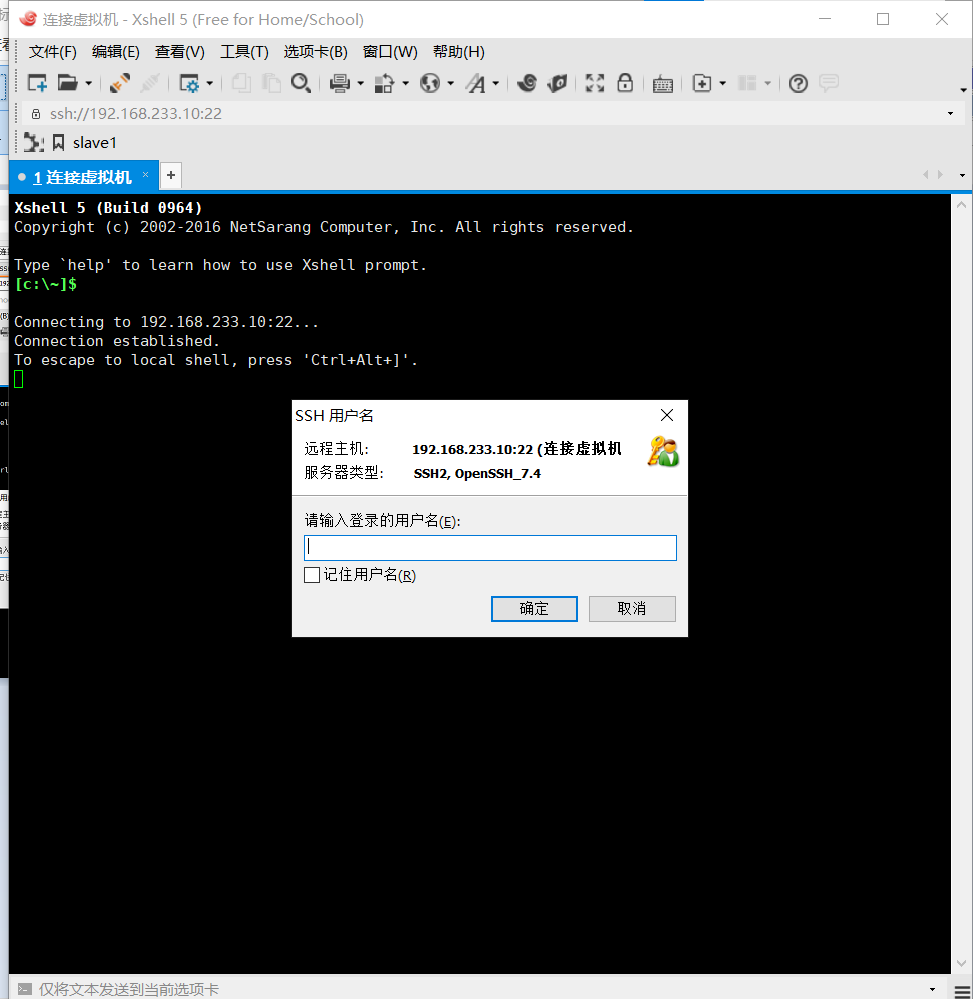
Task: Open the 编辑(E) menu
Action: [x=115, y=52]
